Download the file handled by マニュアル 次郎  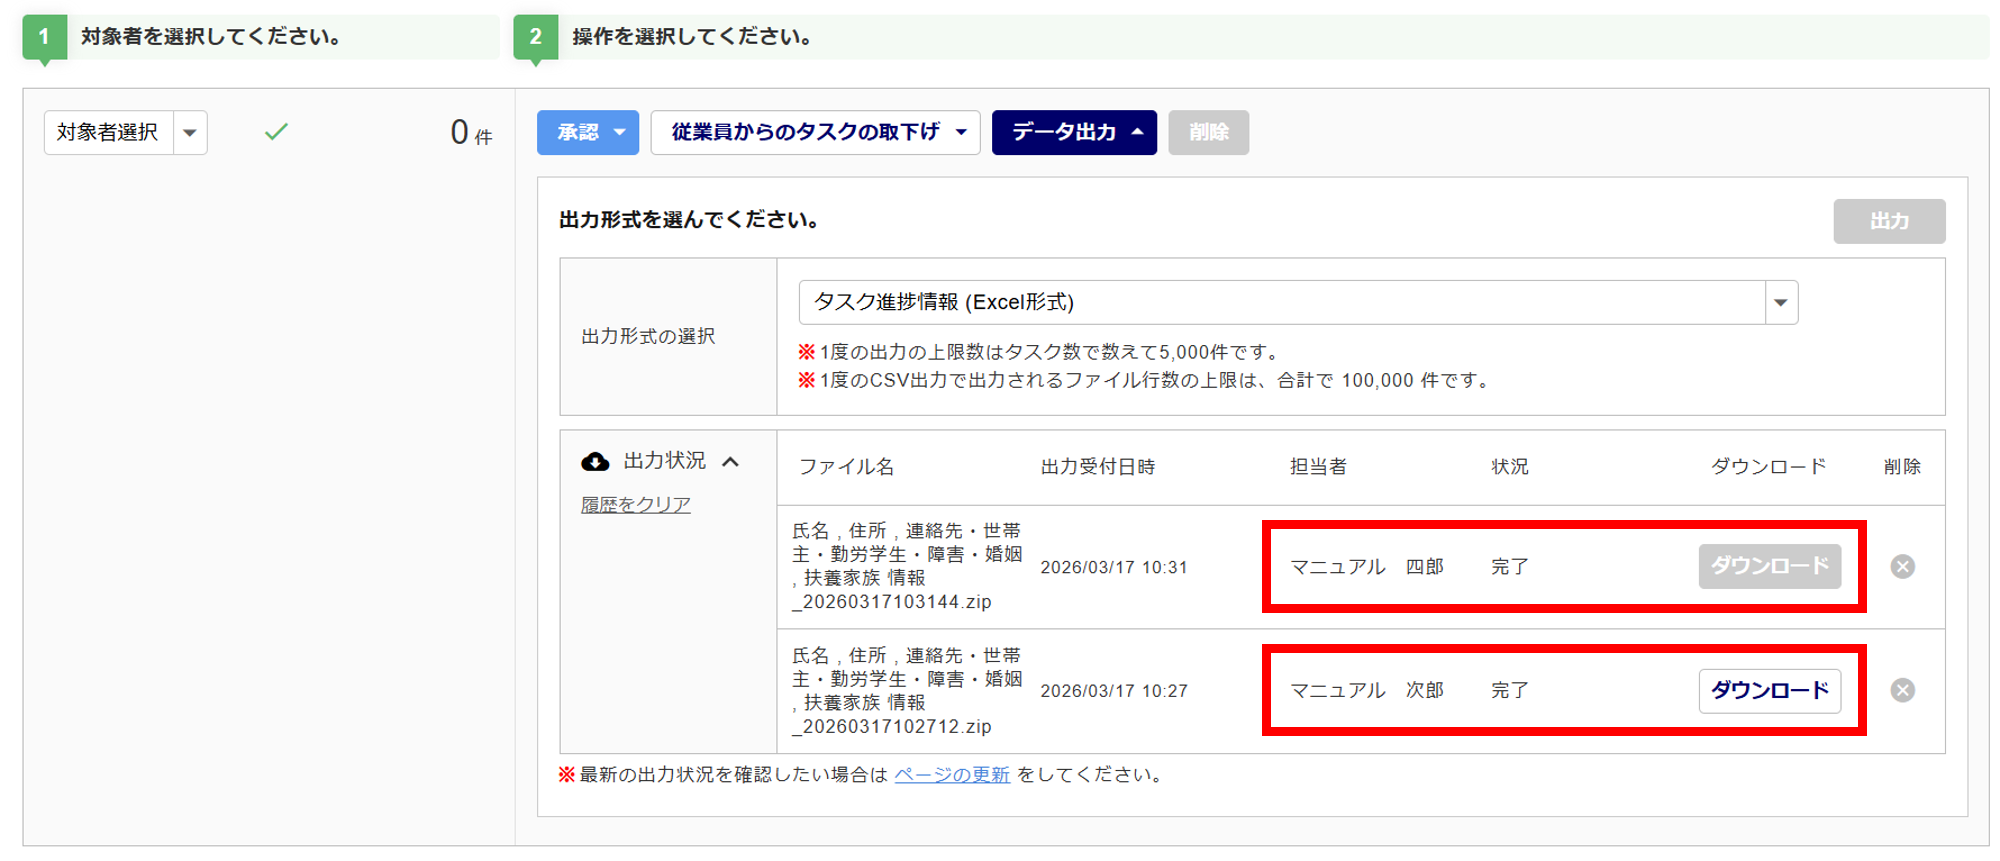(x=1769, y=691)
